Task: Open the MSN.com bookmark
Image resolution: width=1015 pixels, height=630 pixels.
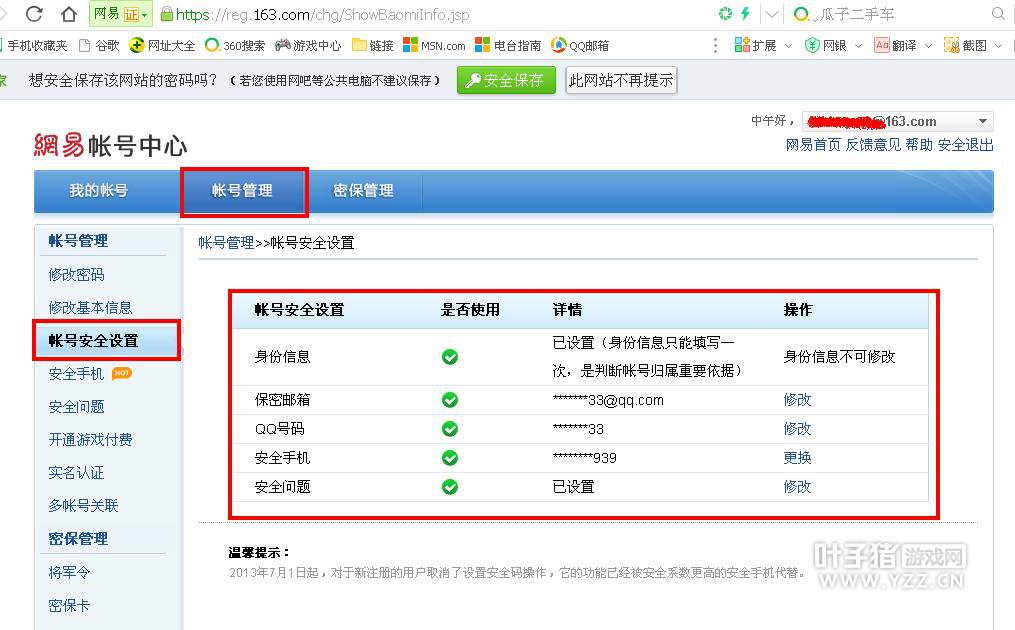Action: [434, 45]
